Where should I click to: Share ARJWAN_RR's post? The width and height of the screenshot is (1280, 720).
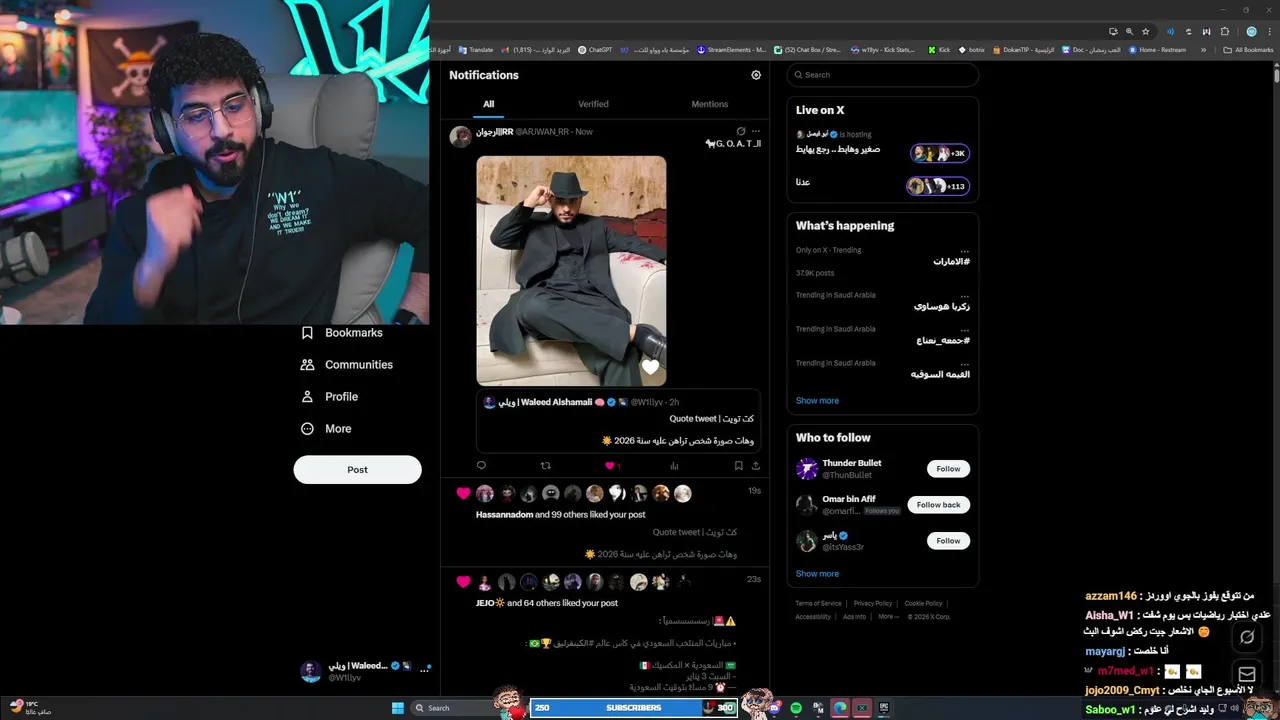[x=755, y=465]
